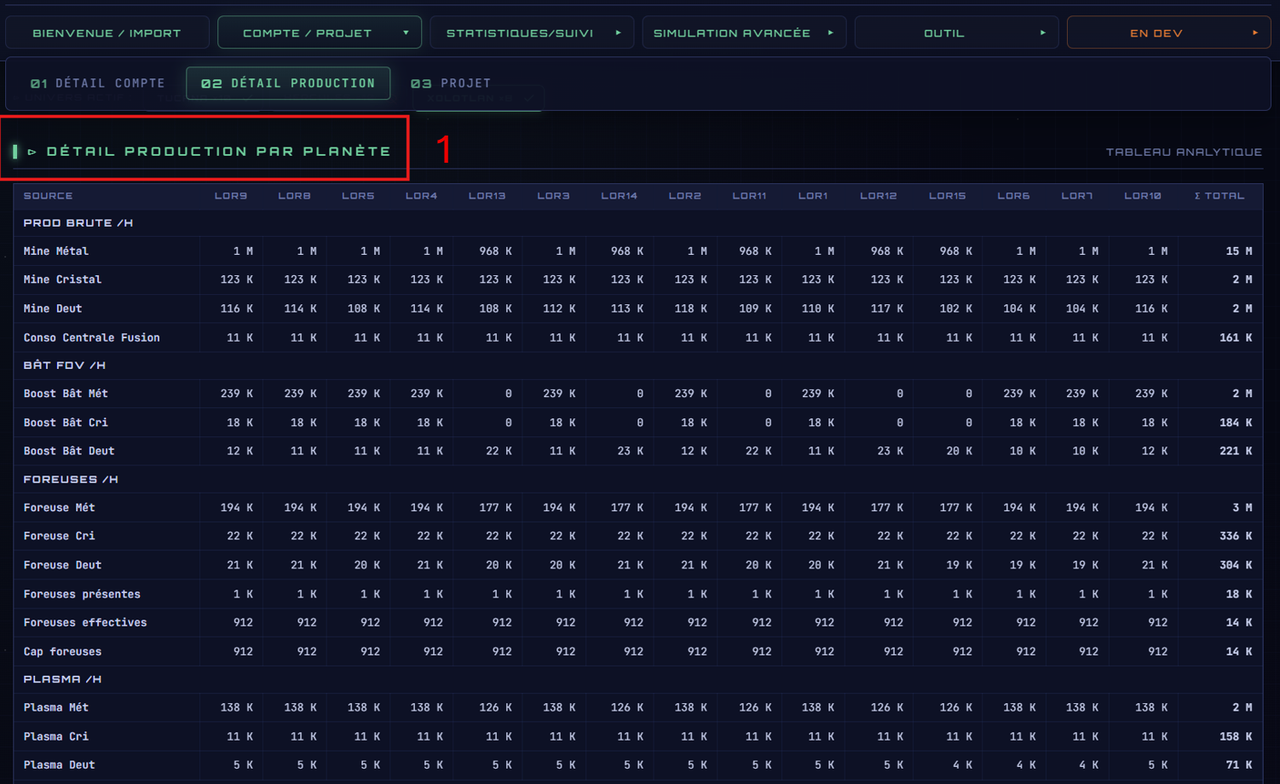Switch to 01 Détail Compte tab
The height and width of the screenshot is (784, 1280).
click(98, 83)
